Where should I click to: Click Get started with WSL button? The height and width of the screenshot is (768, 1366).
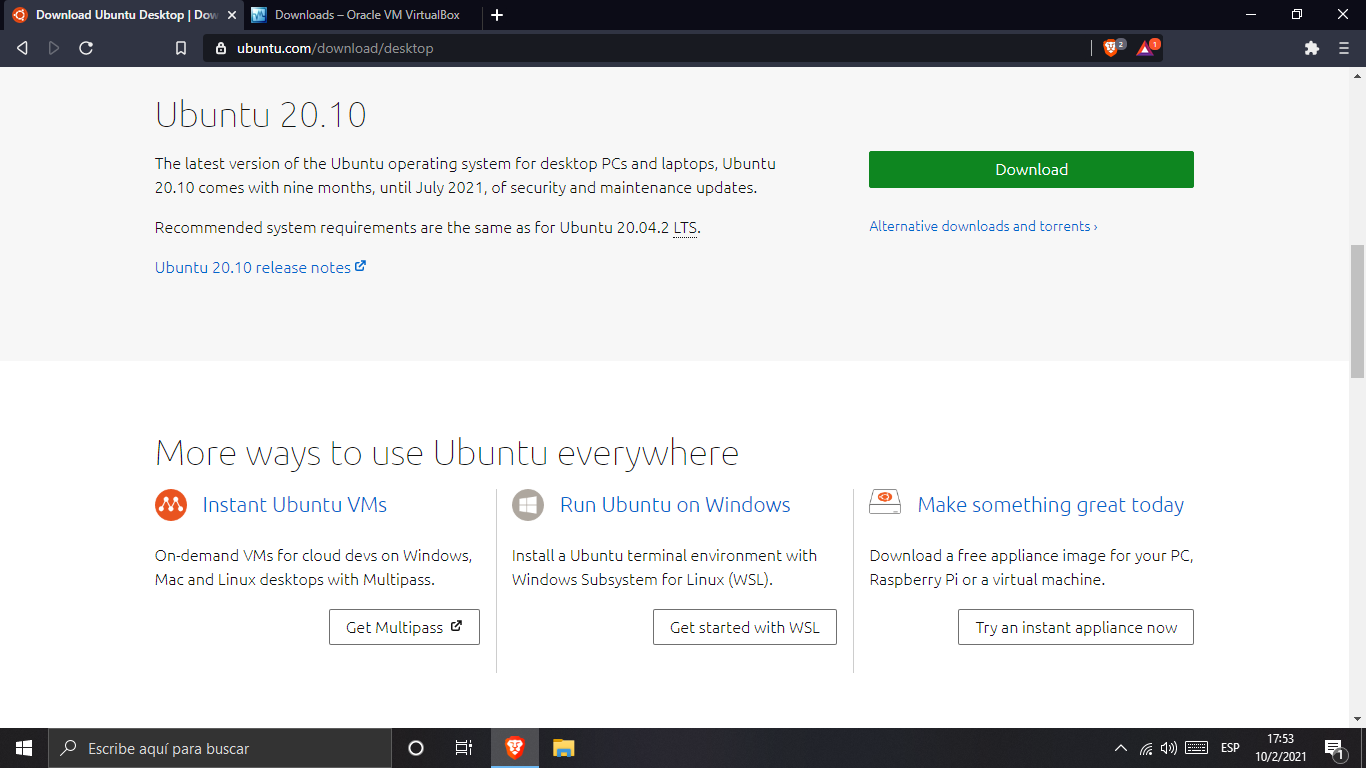pyautogui.click(x=745, y=627)
